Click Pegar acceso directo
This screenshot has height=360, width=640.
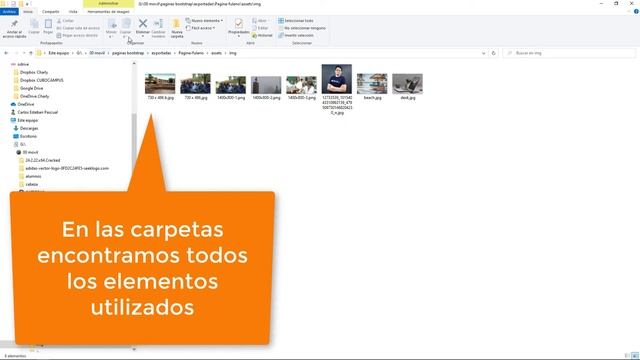click(77, 36)
